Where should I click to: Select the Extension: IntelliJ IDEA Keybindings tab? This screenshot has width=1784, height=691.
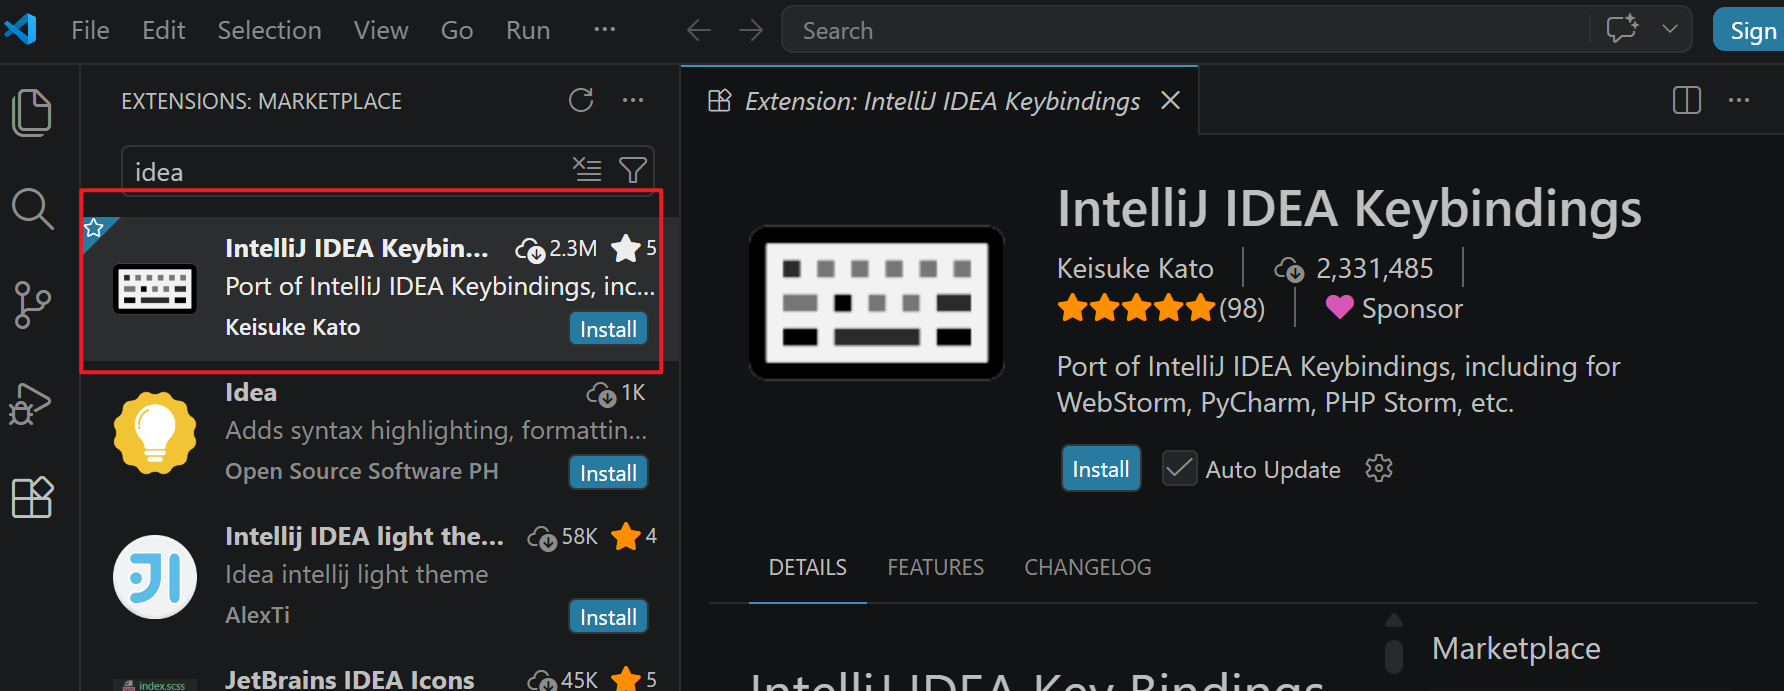(942, 101)
